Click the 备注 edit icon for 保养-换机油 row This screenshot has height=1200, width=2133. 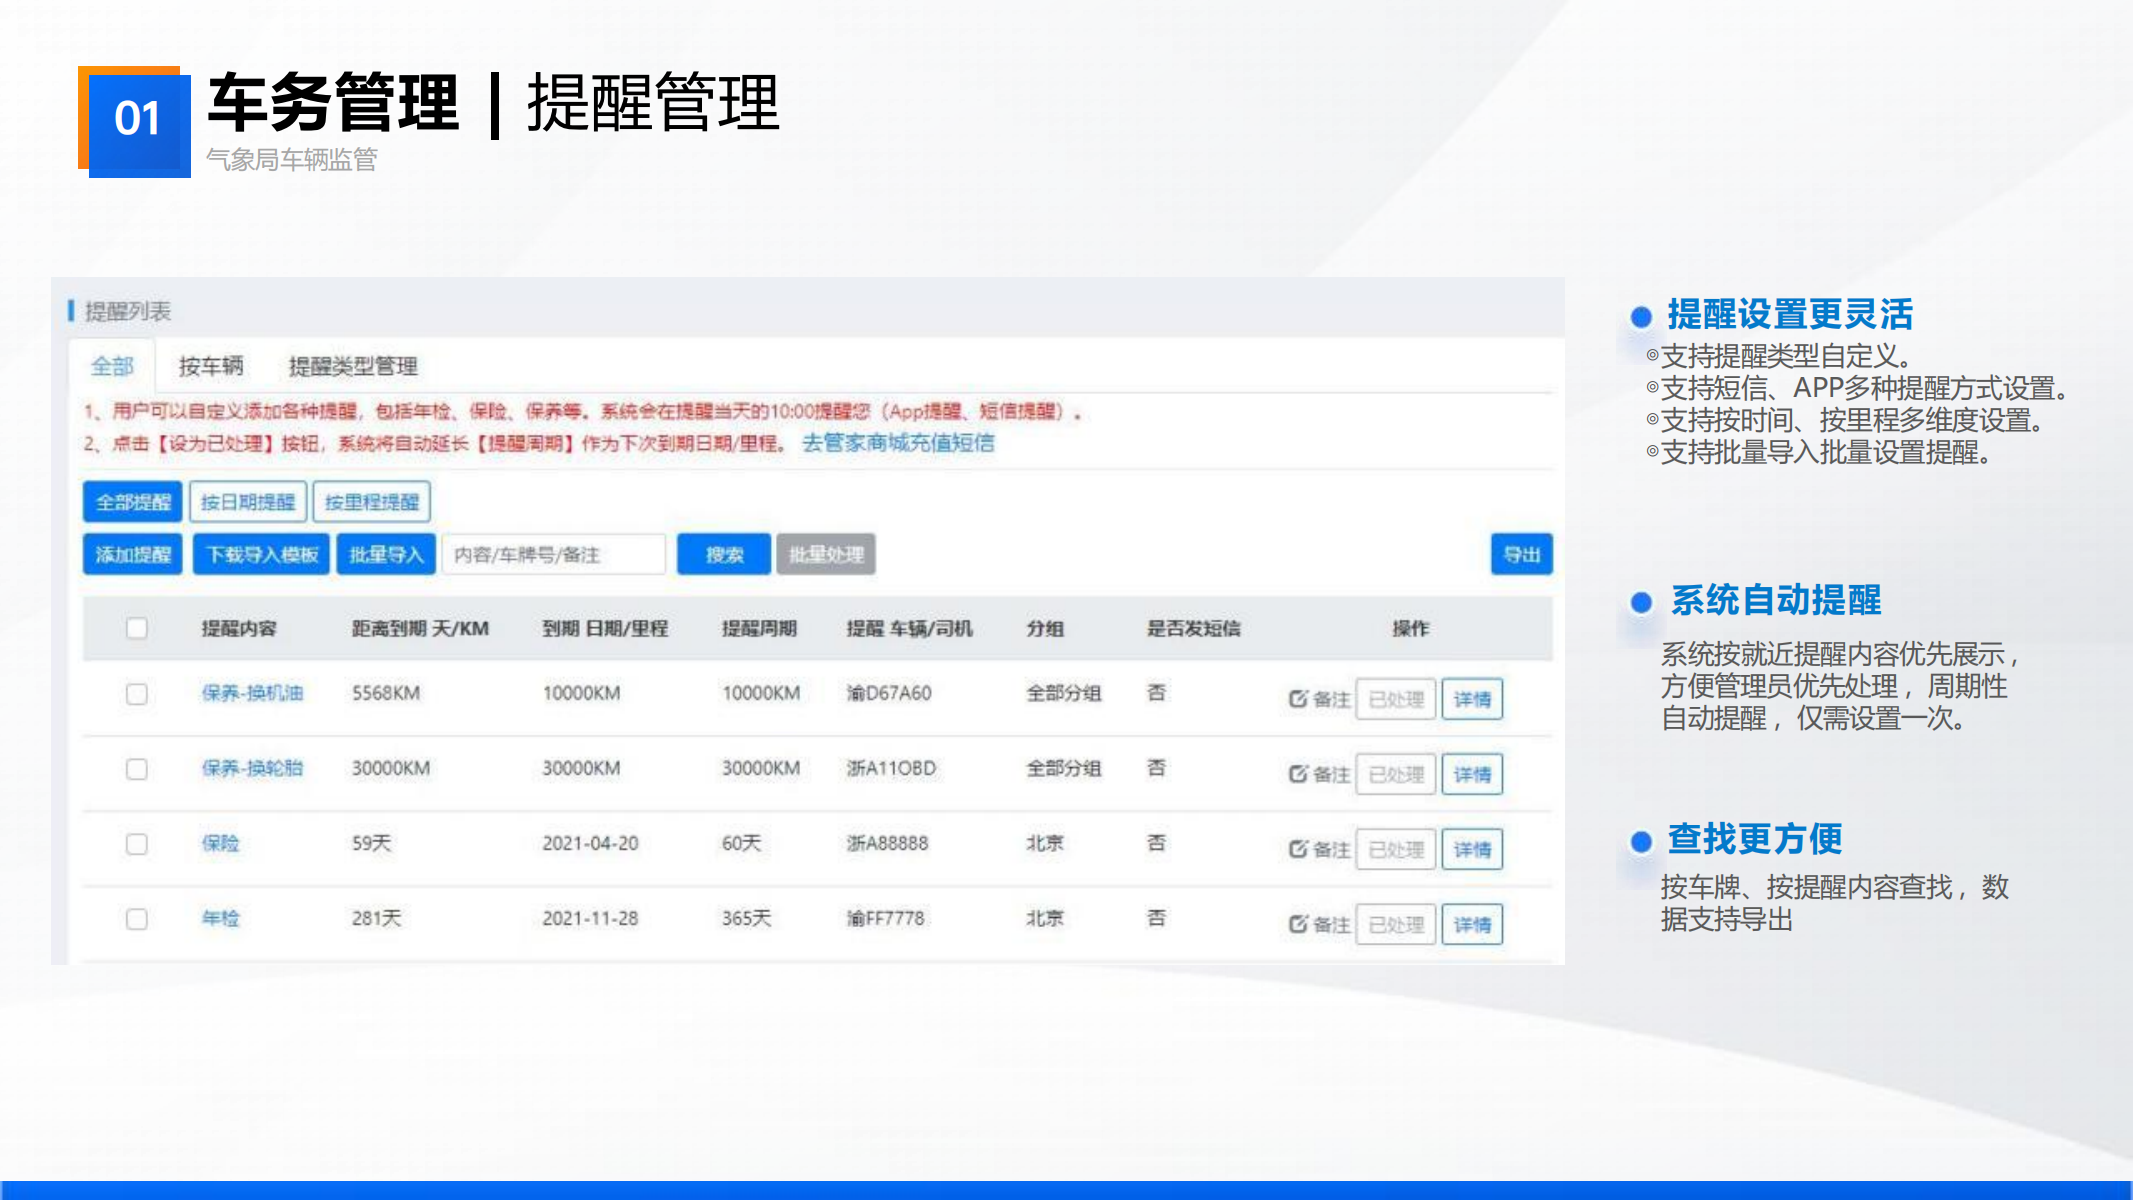1298,699
